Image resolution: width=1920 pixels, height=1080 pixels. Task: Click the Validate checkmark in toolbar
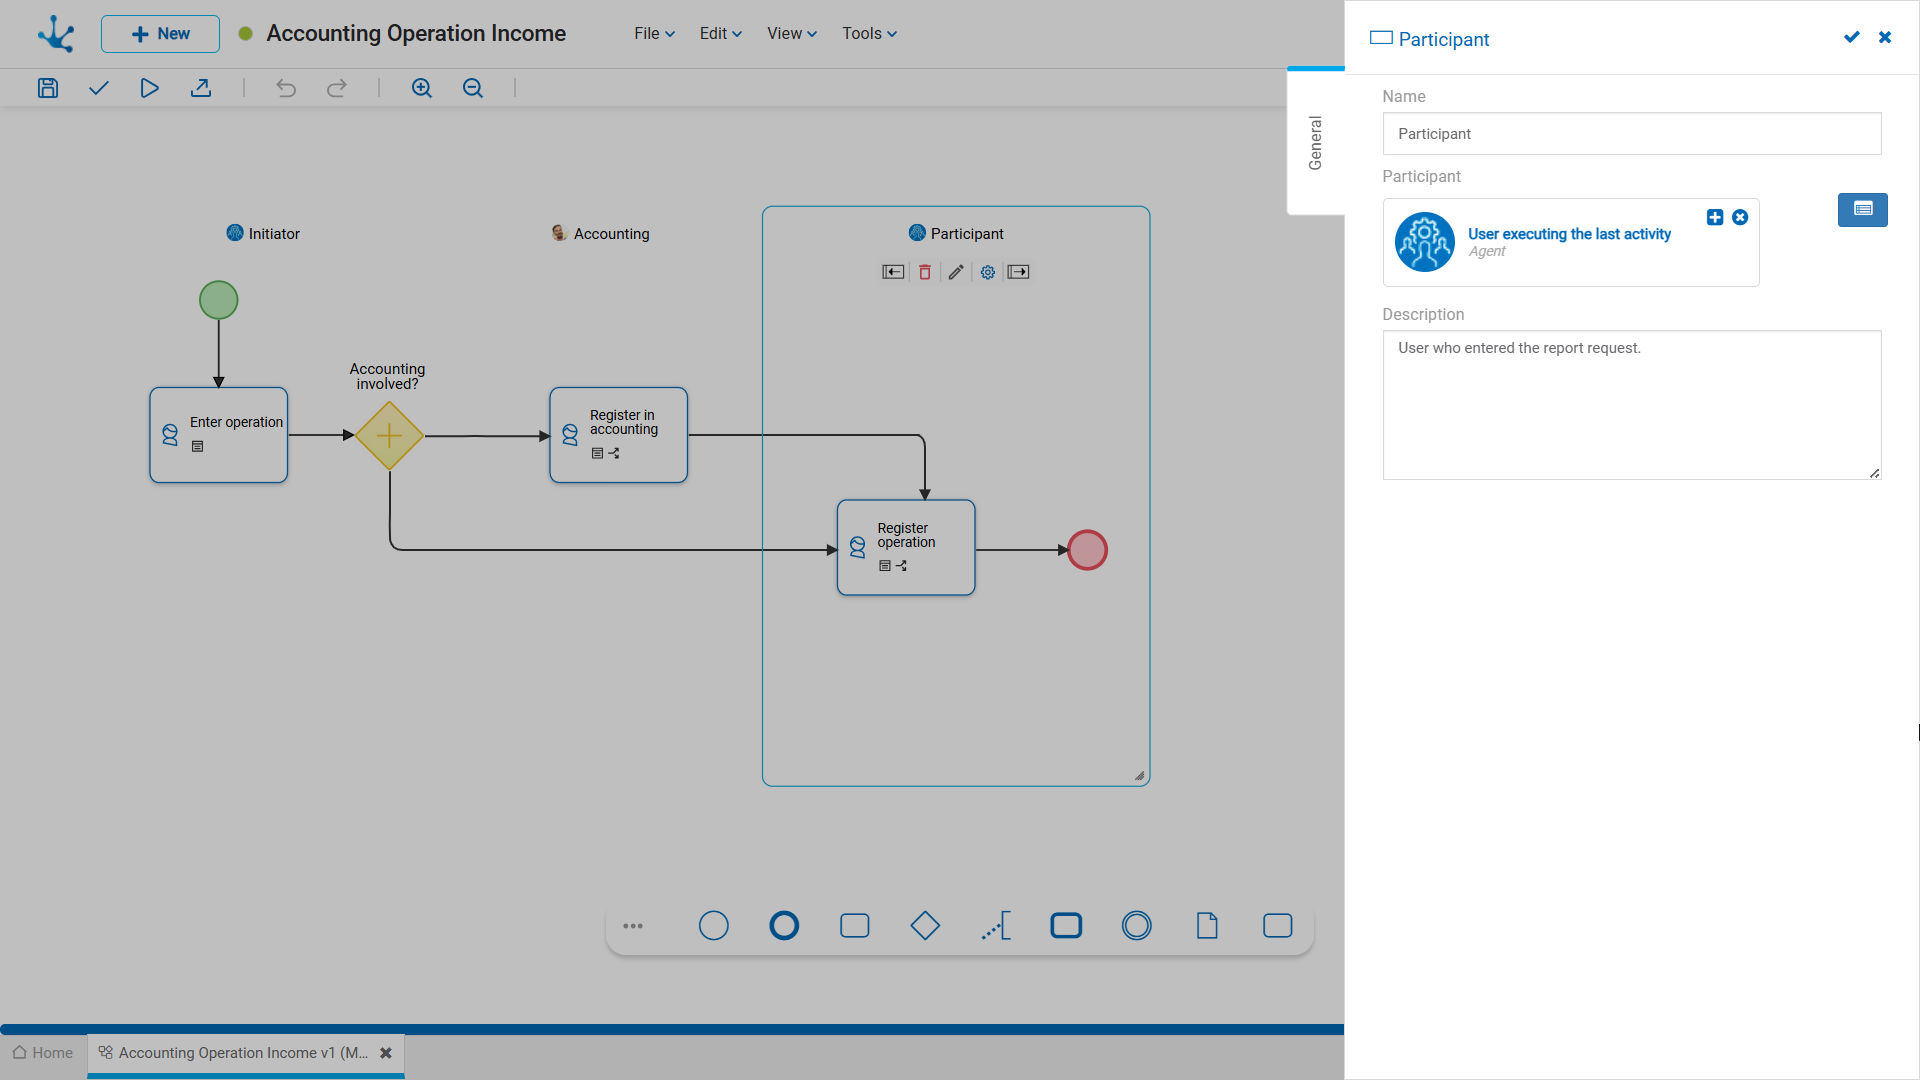coord(98,88)
